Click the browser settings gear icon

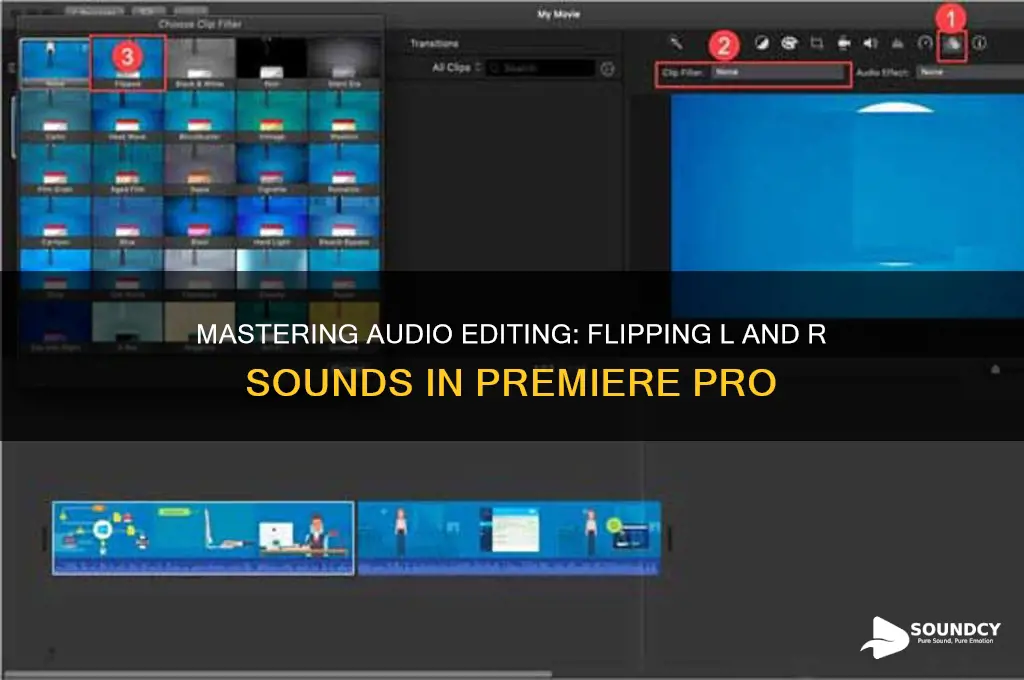pos(607,69)
